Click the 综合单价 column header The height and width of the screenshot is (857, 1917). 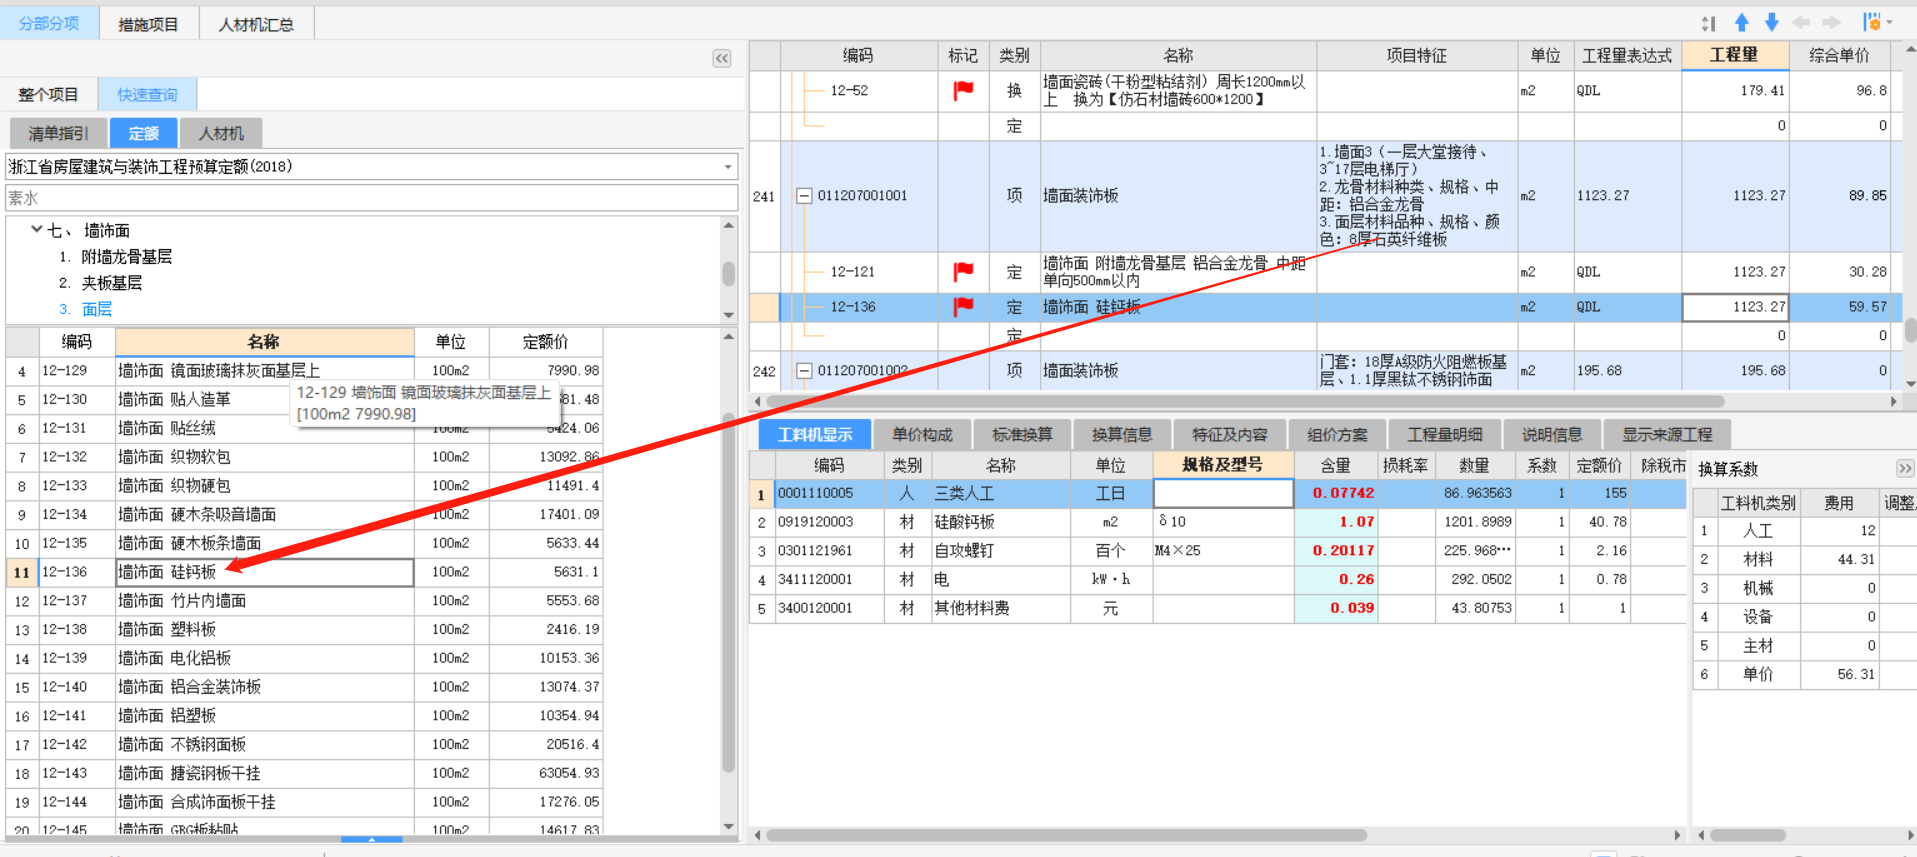tap(1838, 55)
